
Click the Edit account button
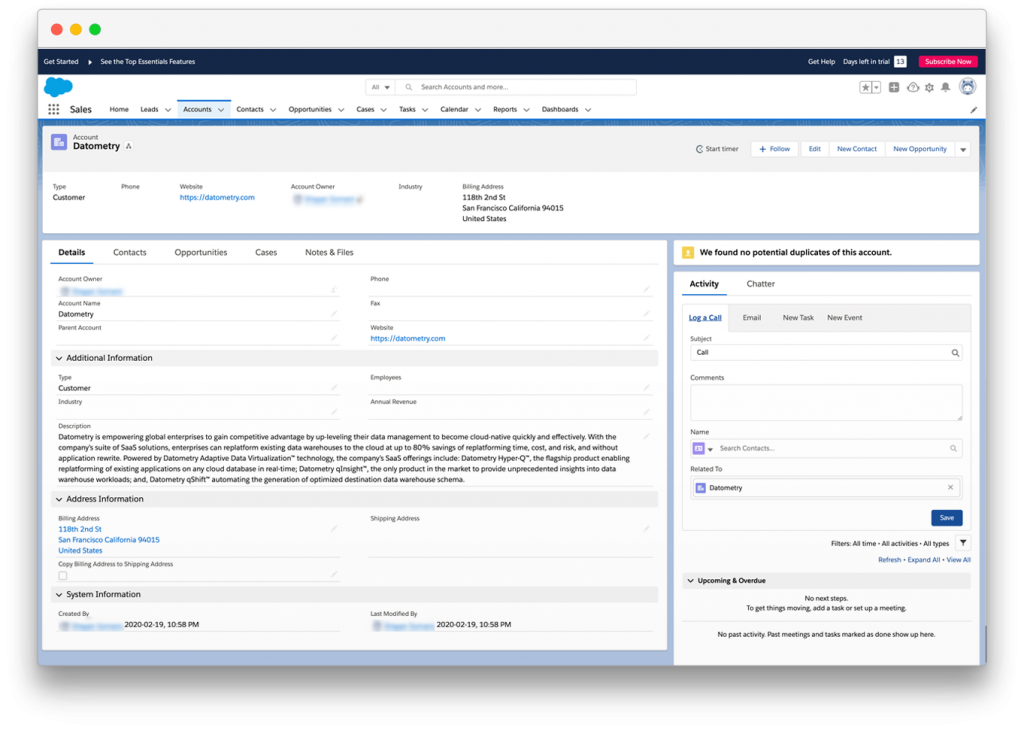point(814,150)
